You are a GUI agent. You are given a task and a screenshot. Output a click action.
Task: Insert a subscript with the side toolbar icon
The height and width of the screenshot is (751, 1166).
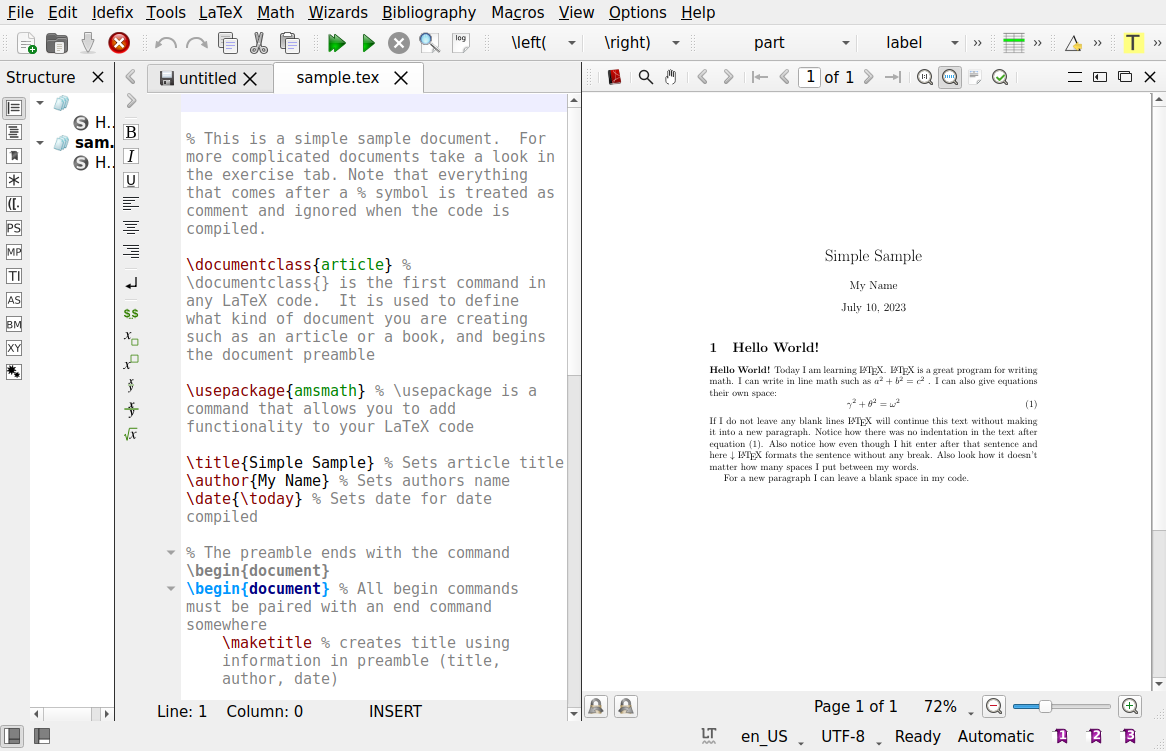tap(131, 338)
